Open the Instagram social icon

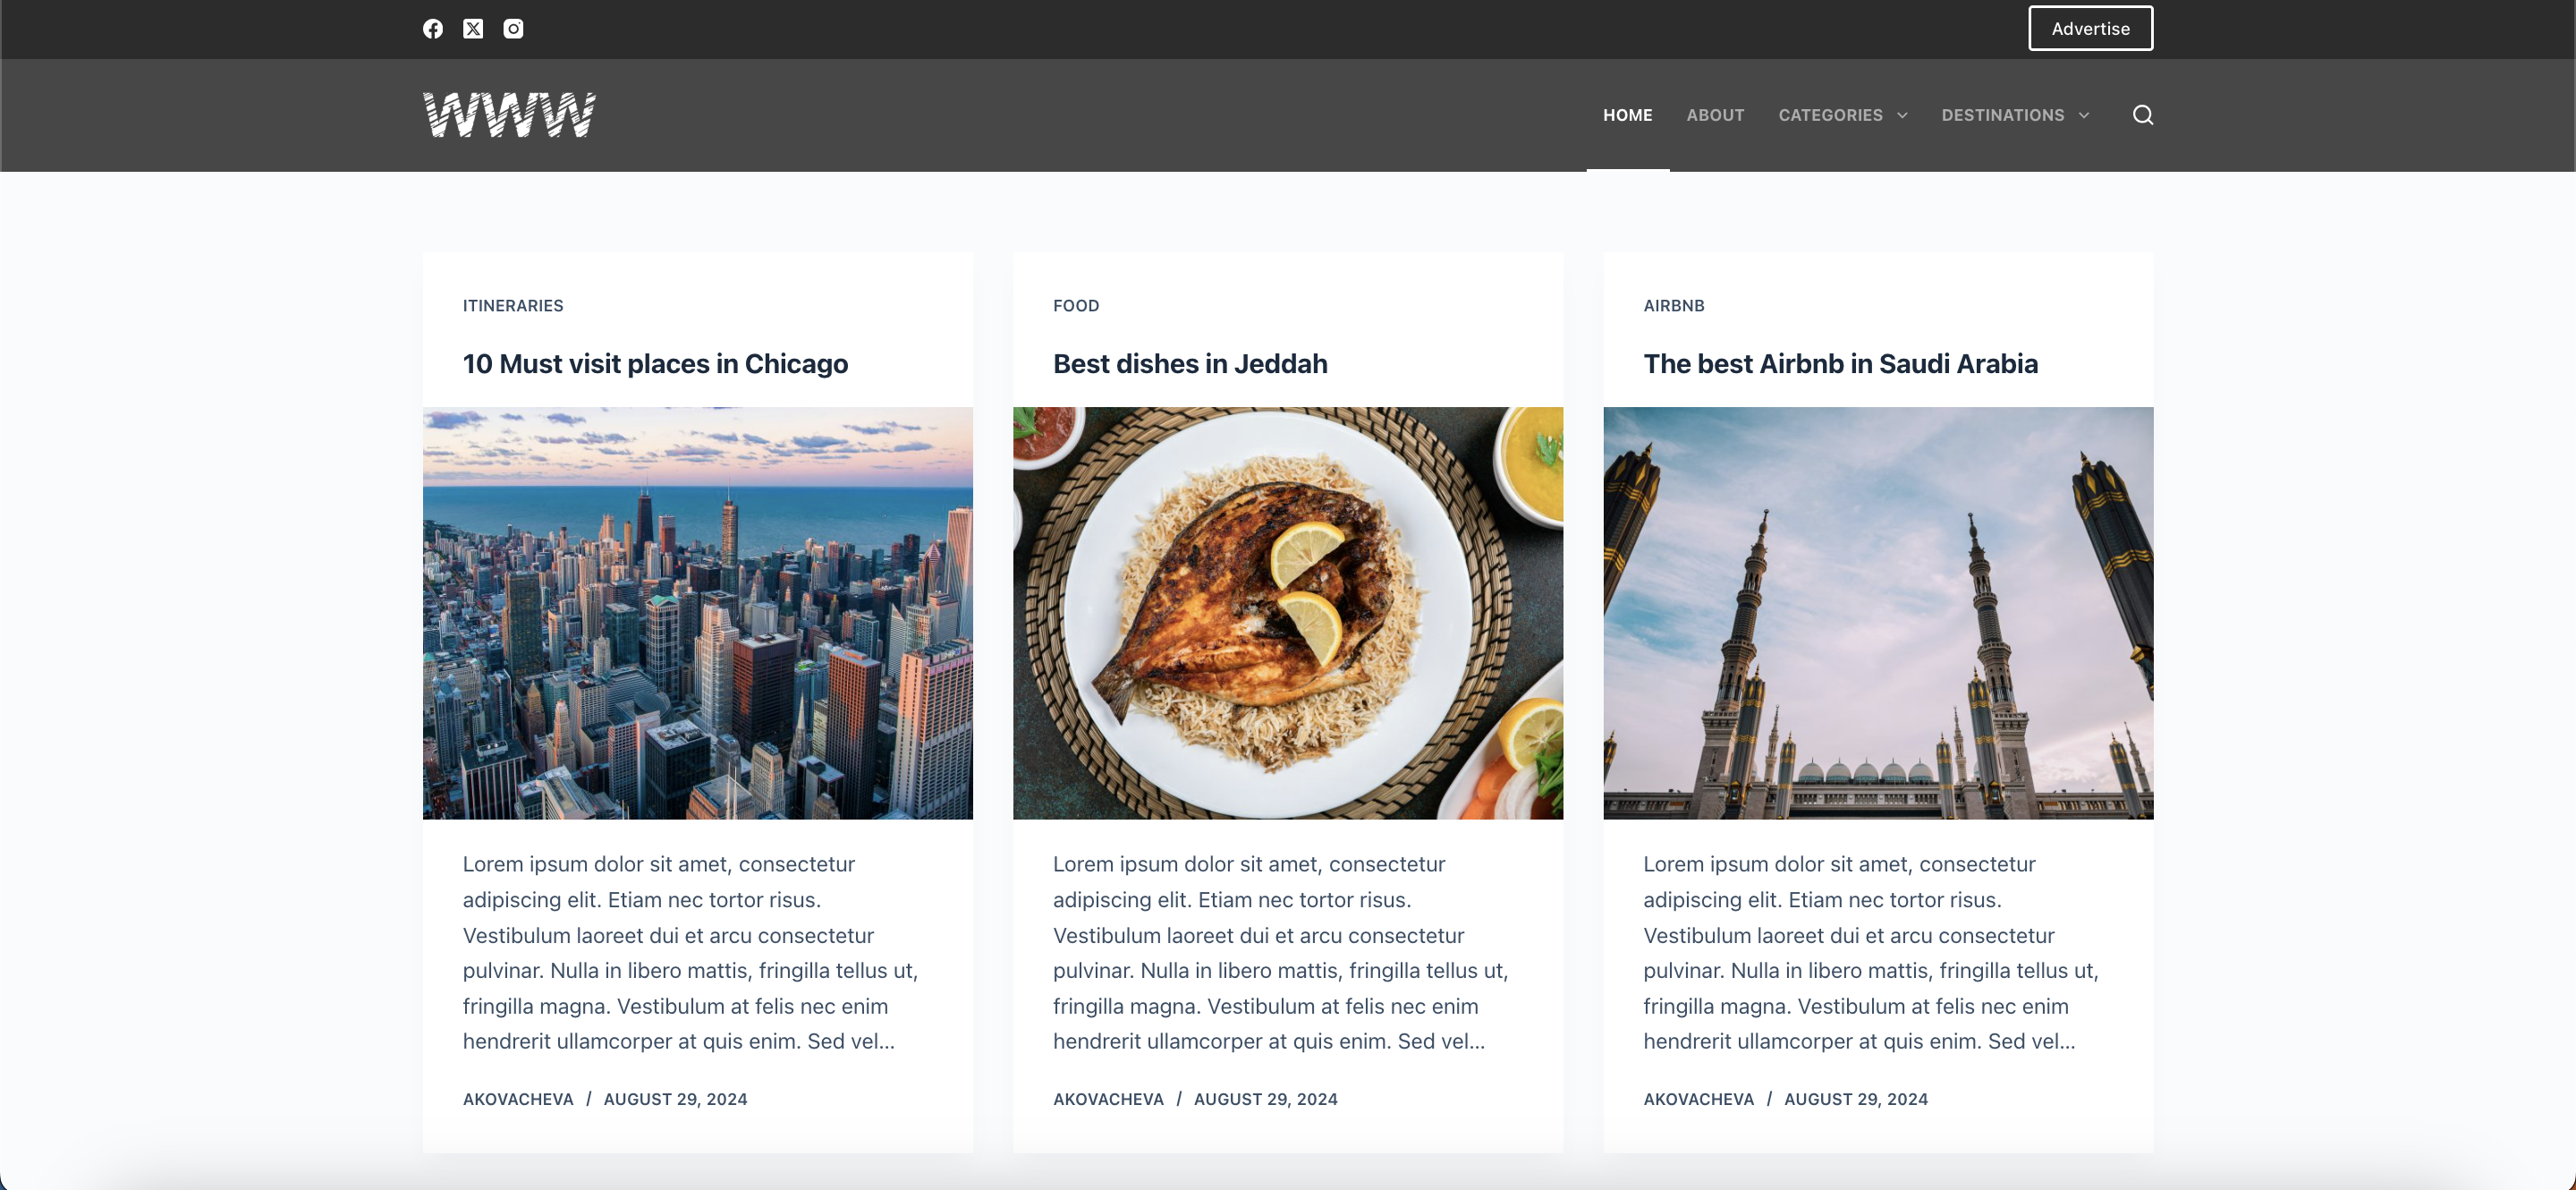point(513,29)
